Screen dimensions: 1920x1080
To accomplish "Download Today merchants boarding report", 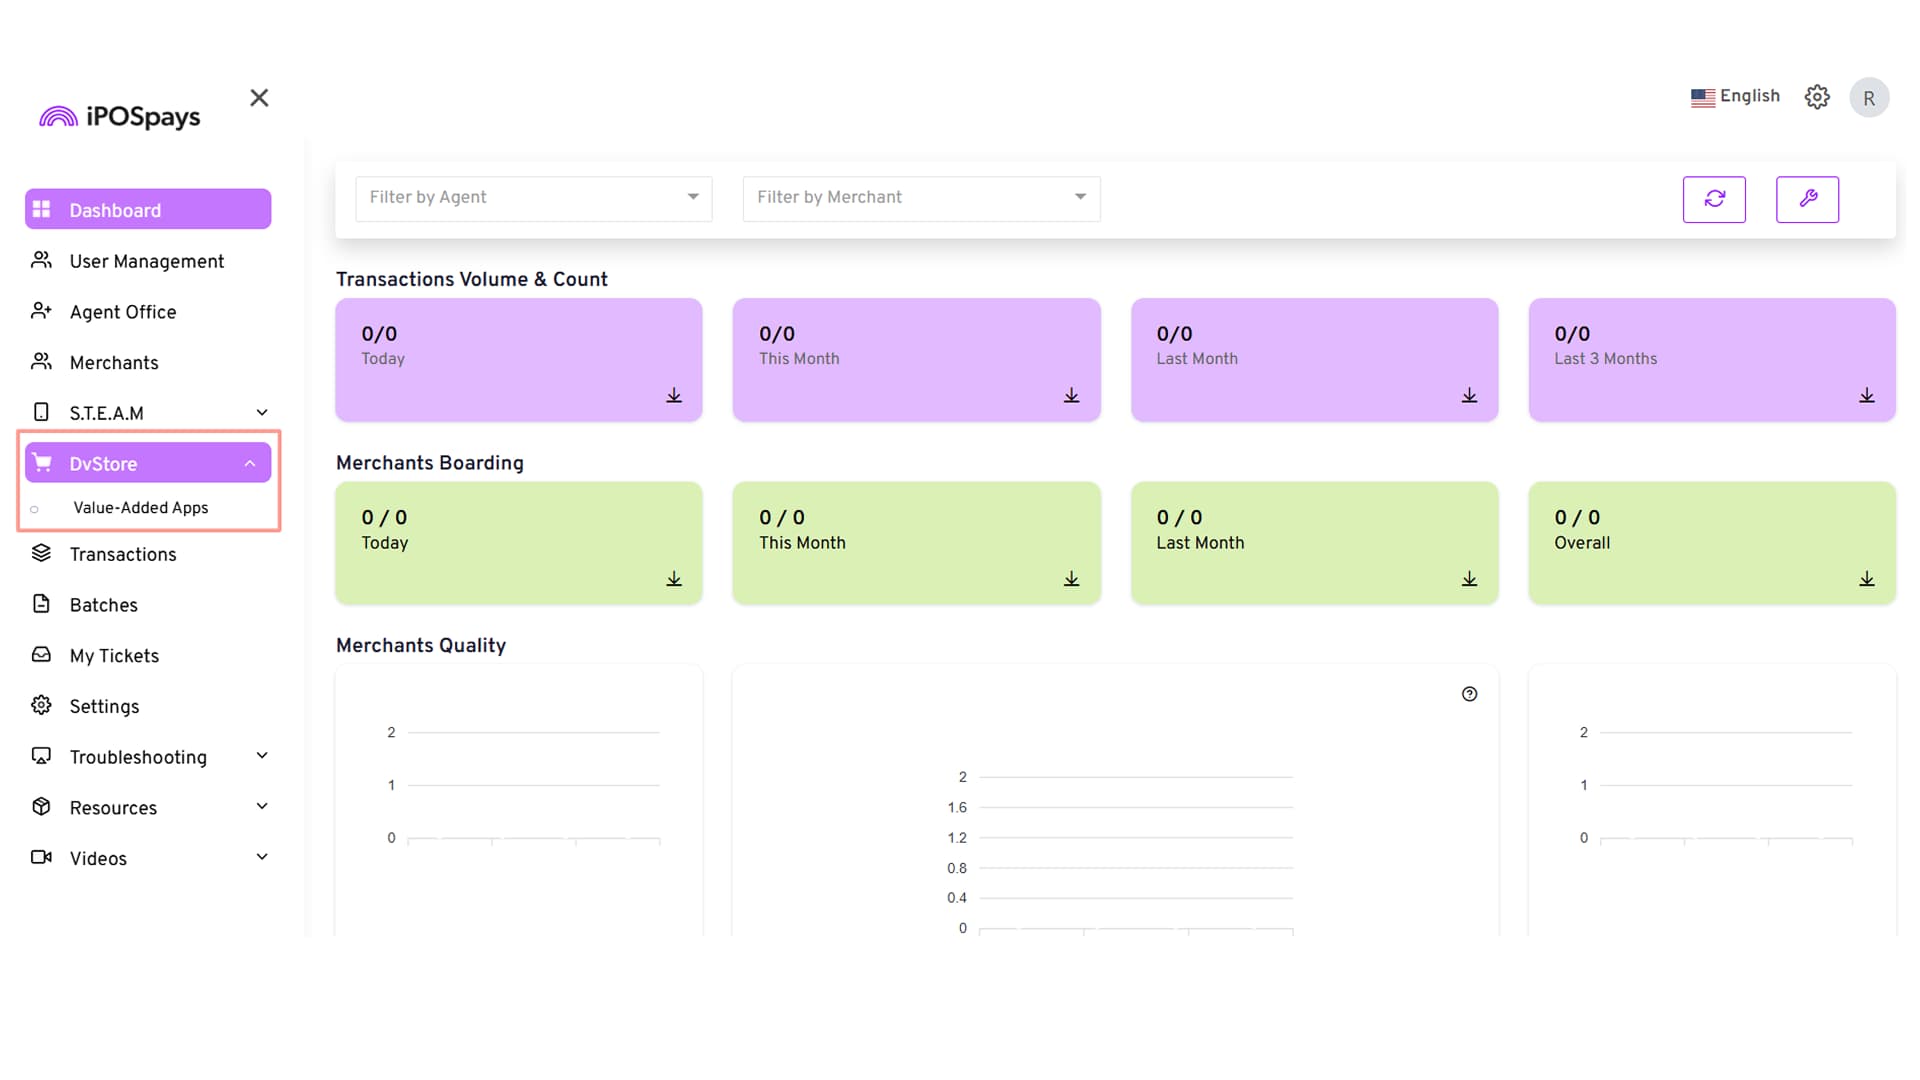I will coord(674,579).
